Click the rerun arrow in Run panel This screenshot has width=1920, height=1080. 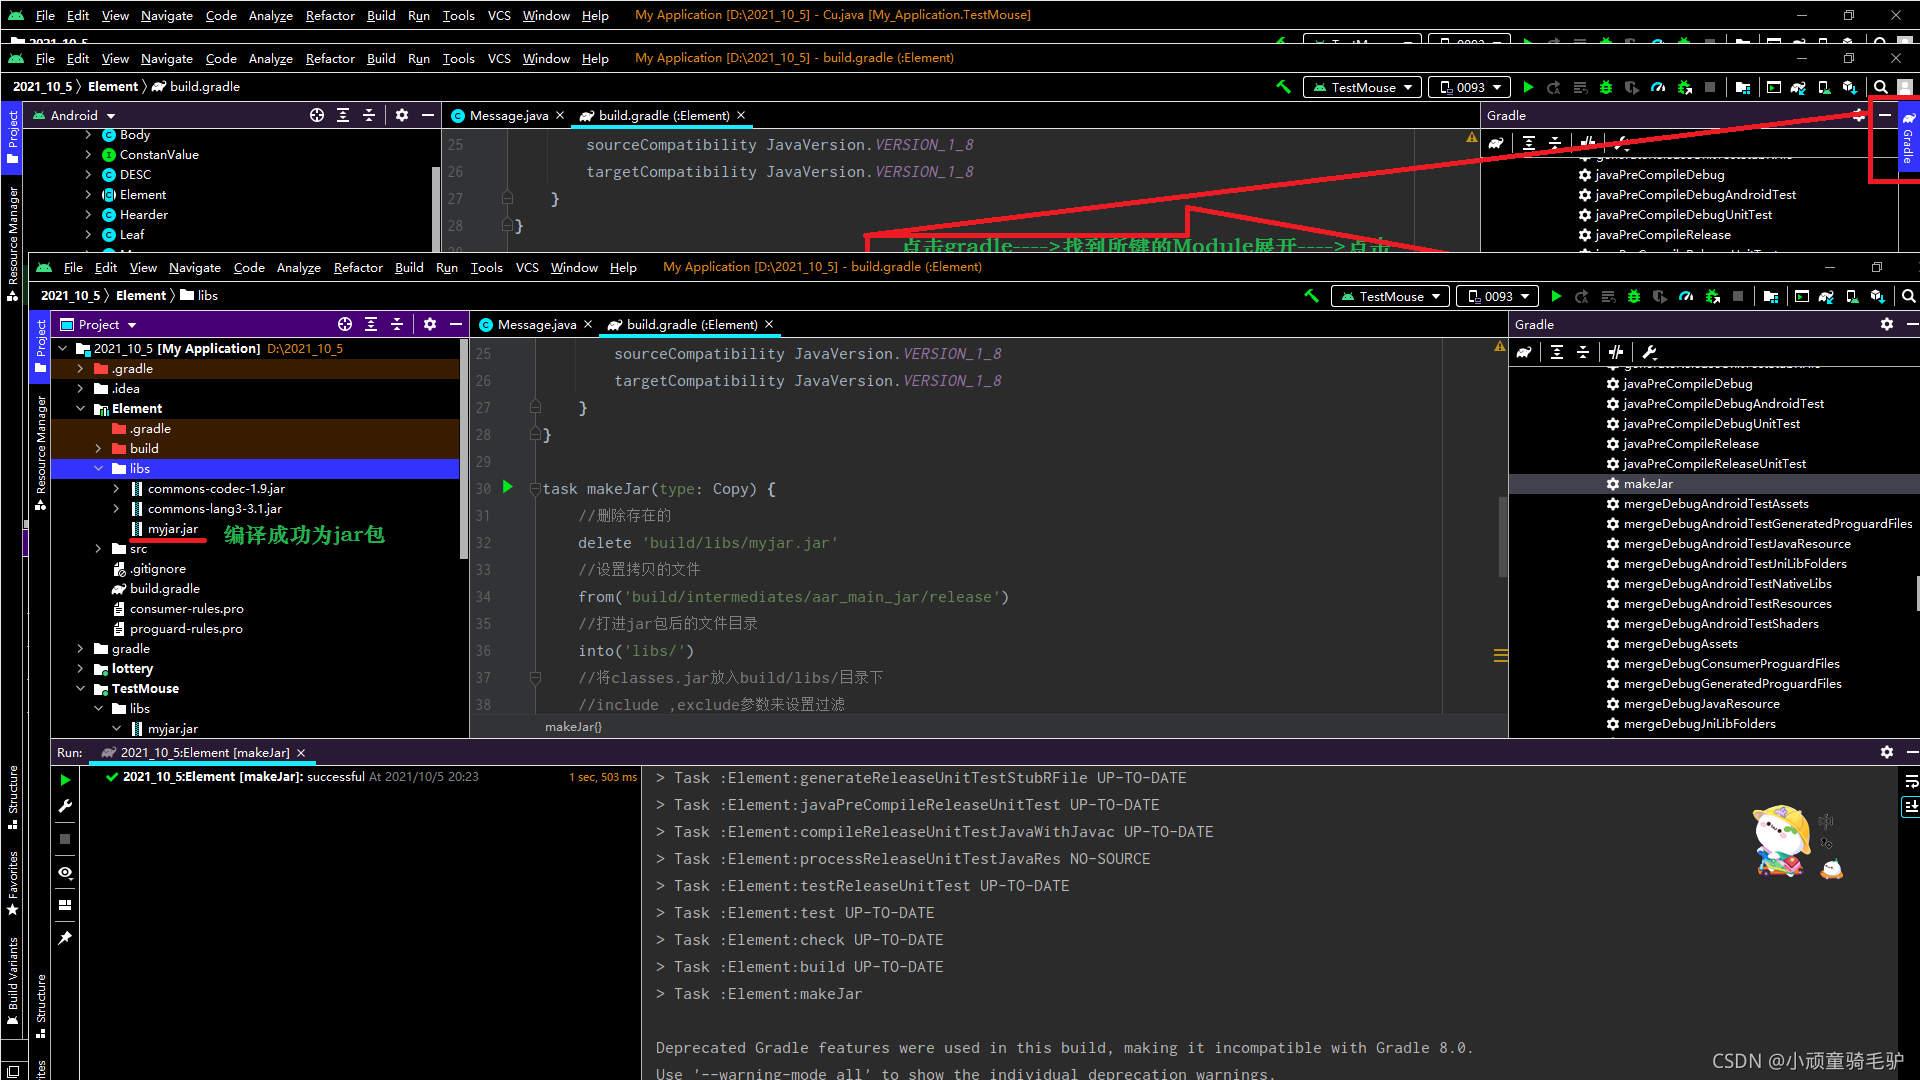[65, 780]
